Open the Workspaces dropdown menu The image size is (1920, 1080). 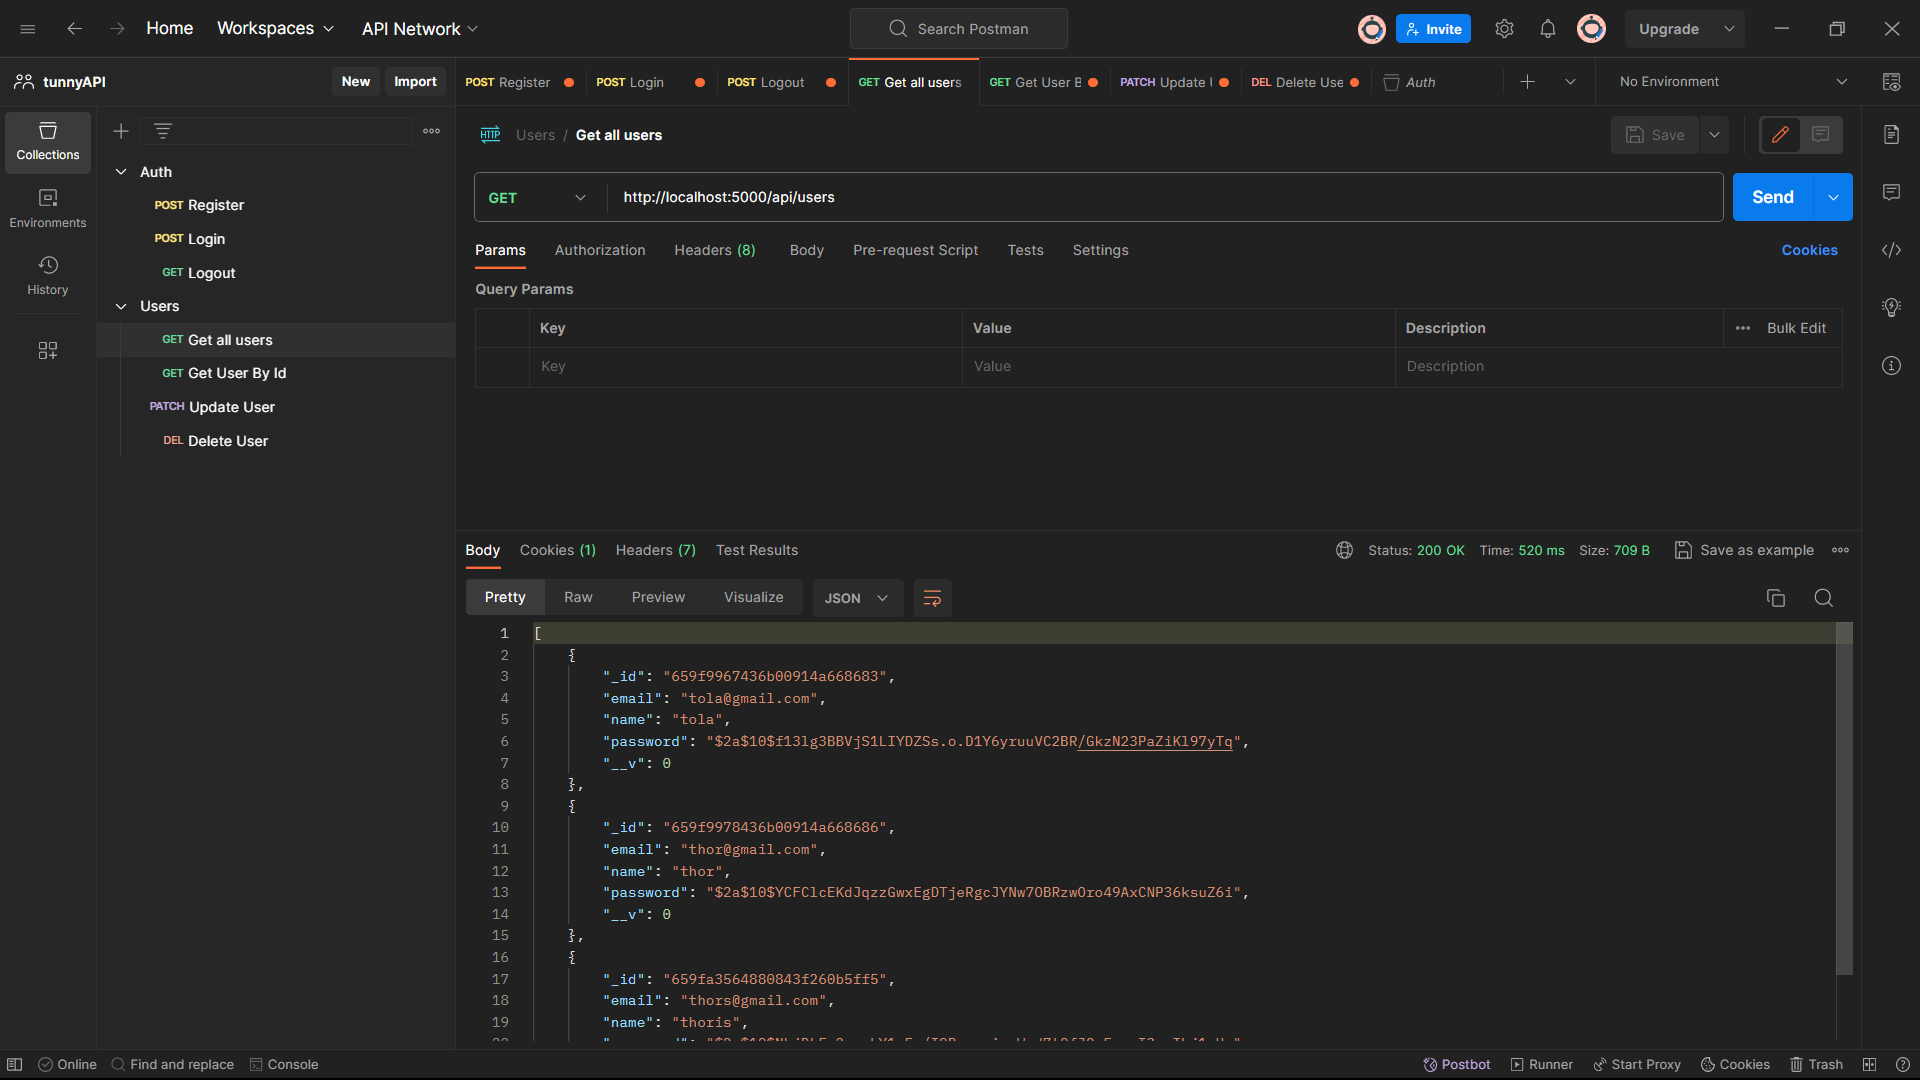point(275,29)
